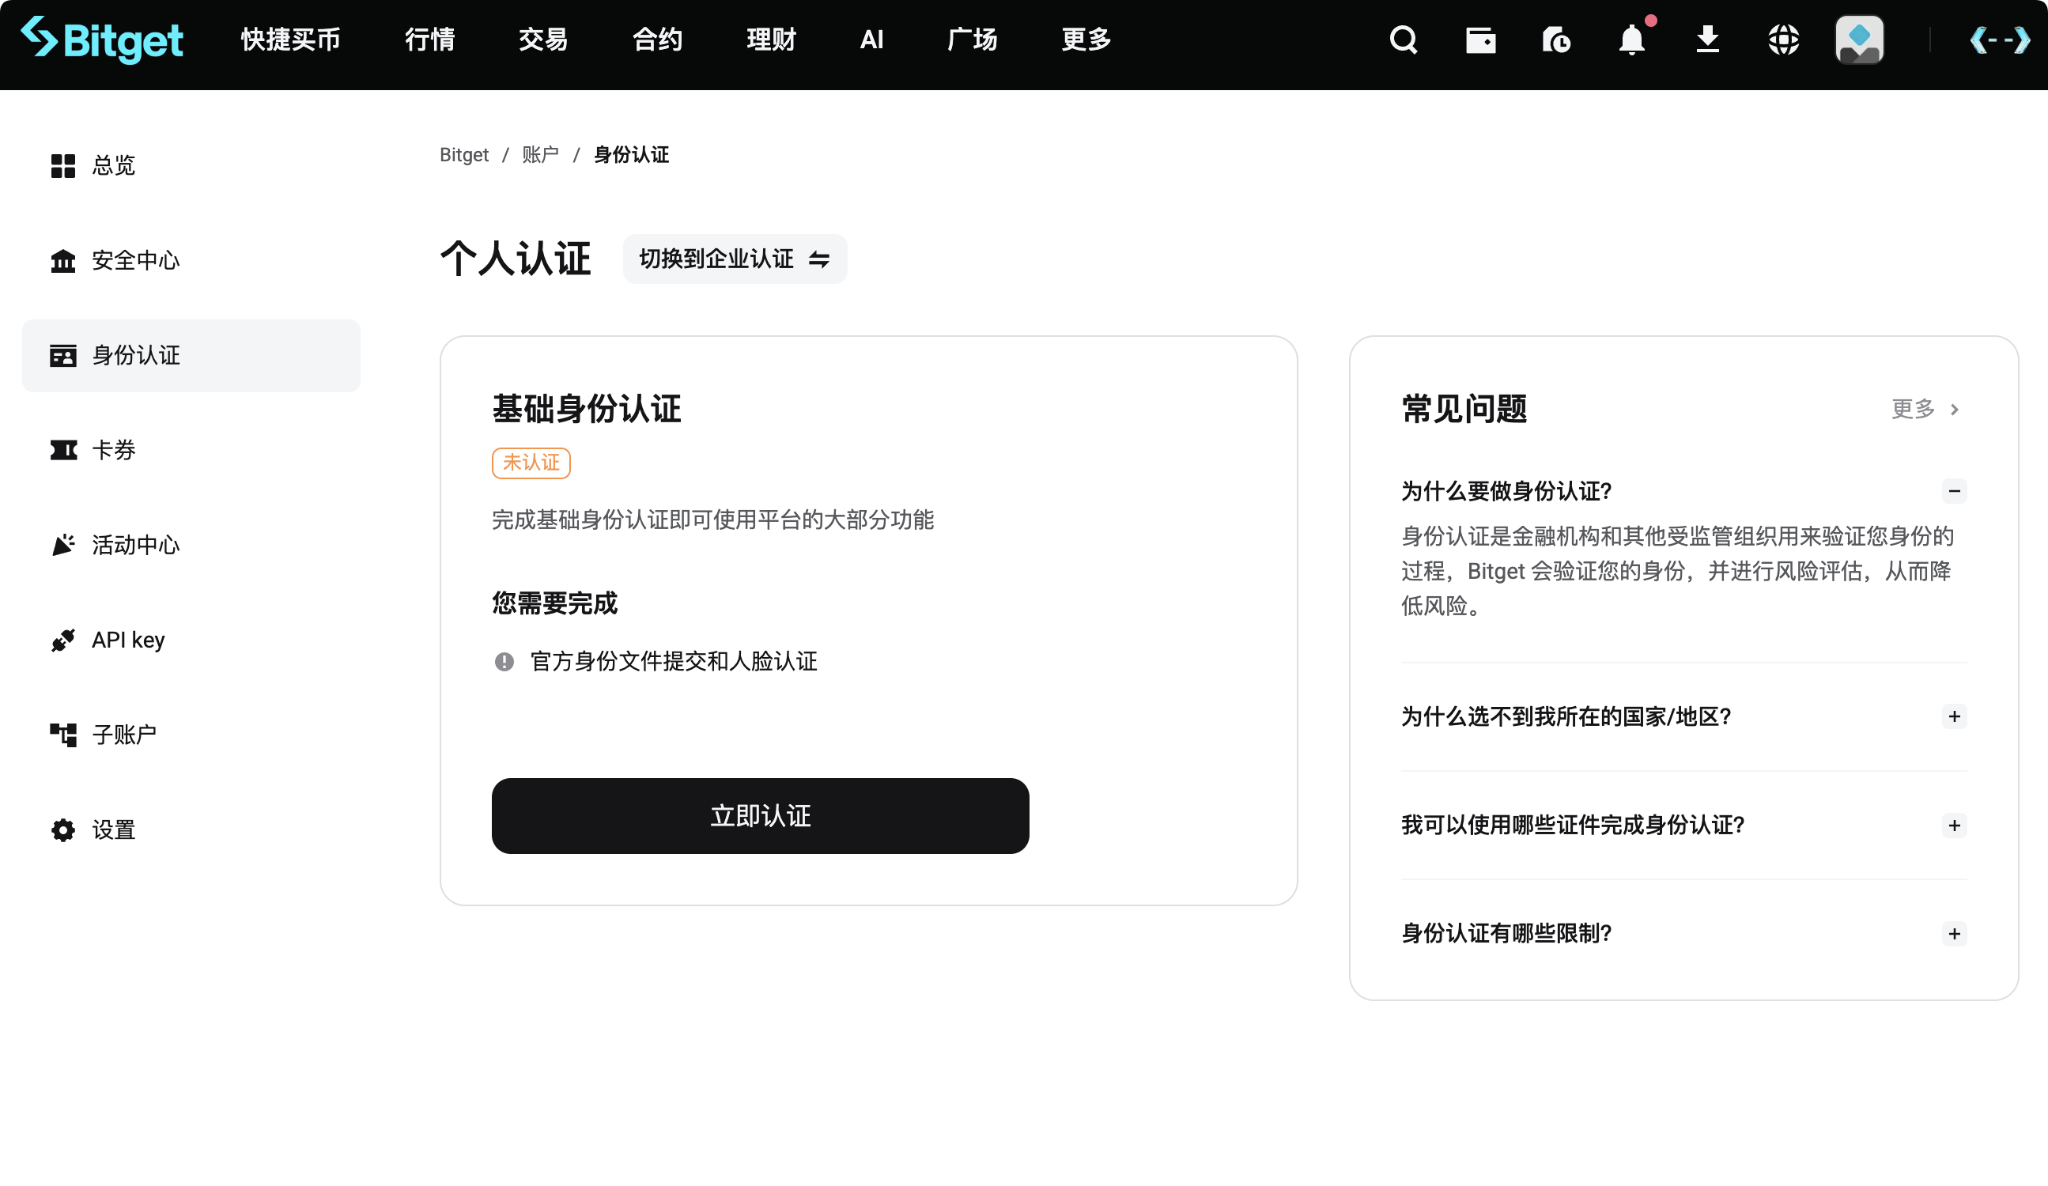Open the user avatar menu
The height and width of the screenshot is (1186, 2048).
tap(1860, 40)
